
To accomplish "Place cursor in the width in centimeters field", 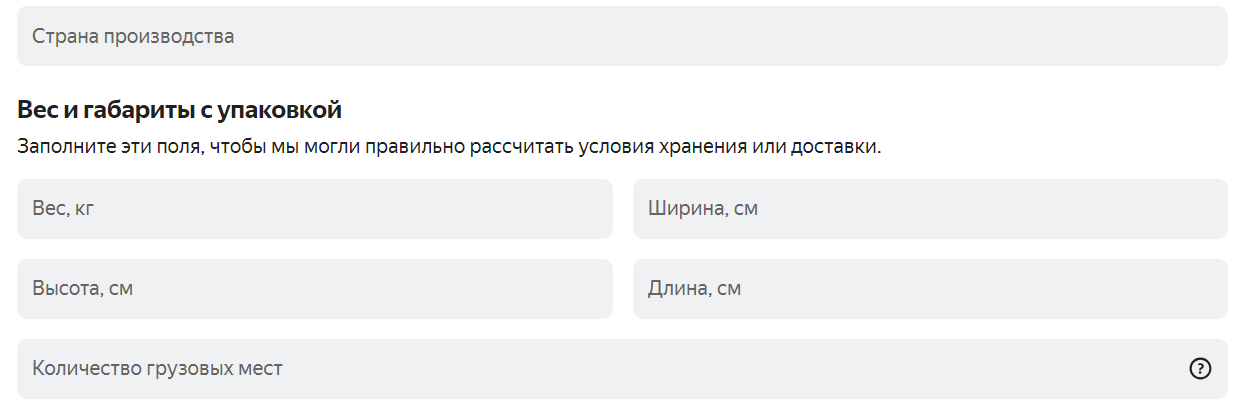I will click(929, 209).
